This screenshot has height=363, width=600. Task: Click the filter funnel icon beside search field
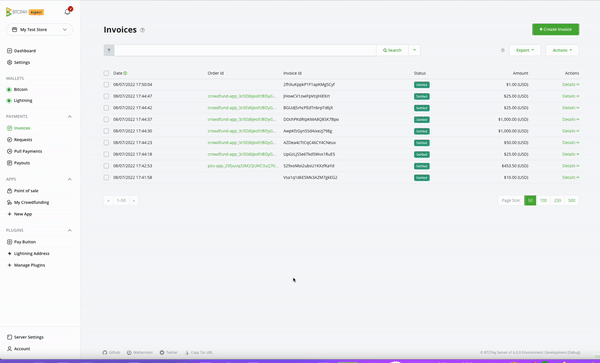coord(109,50)
